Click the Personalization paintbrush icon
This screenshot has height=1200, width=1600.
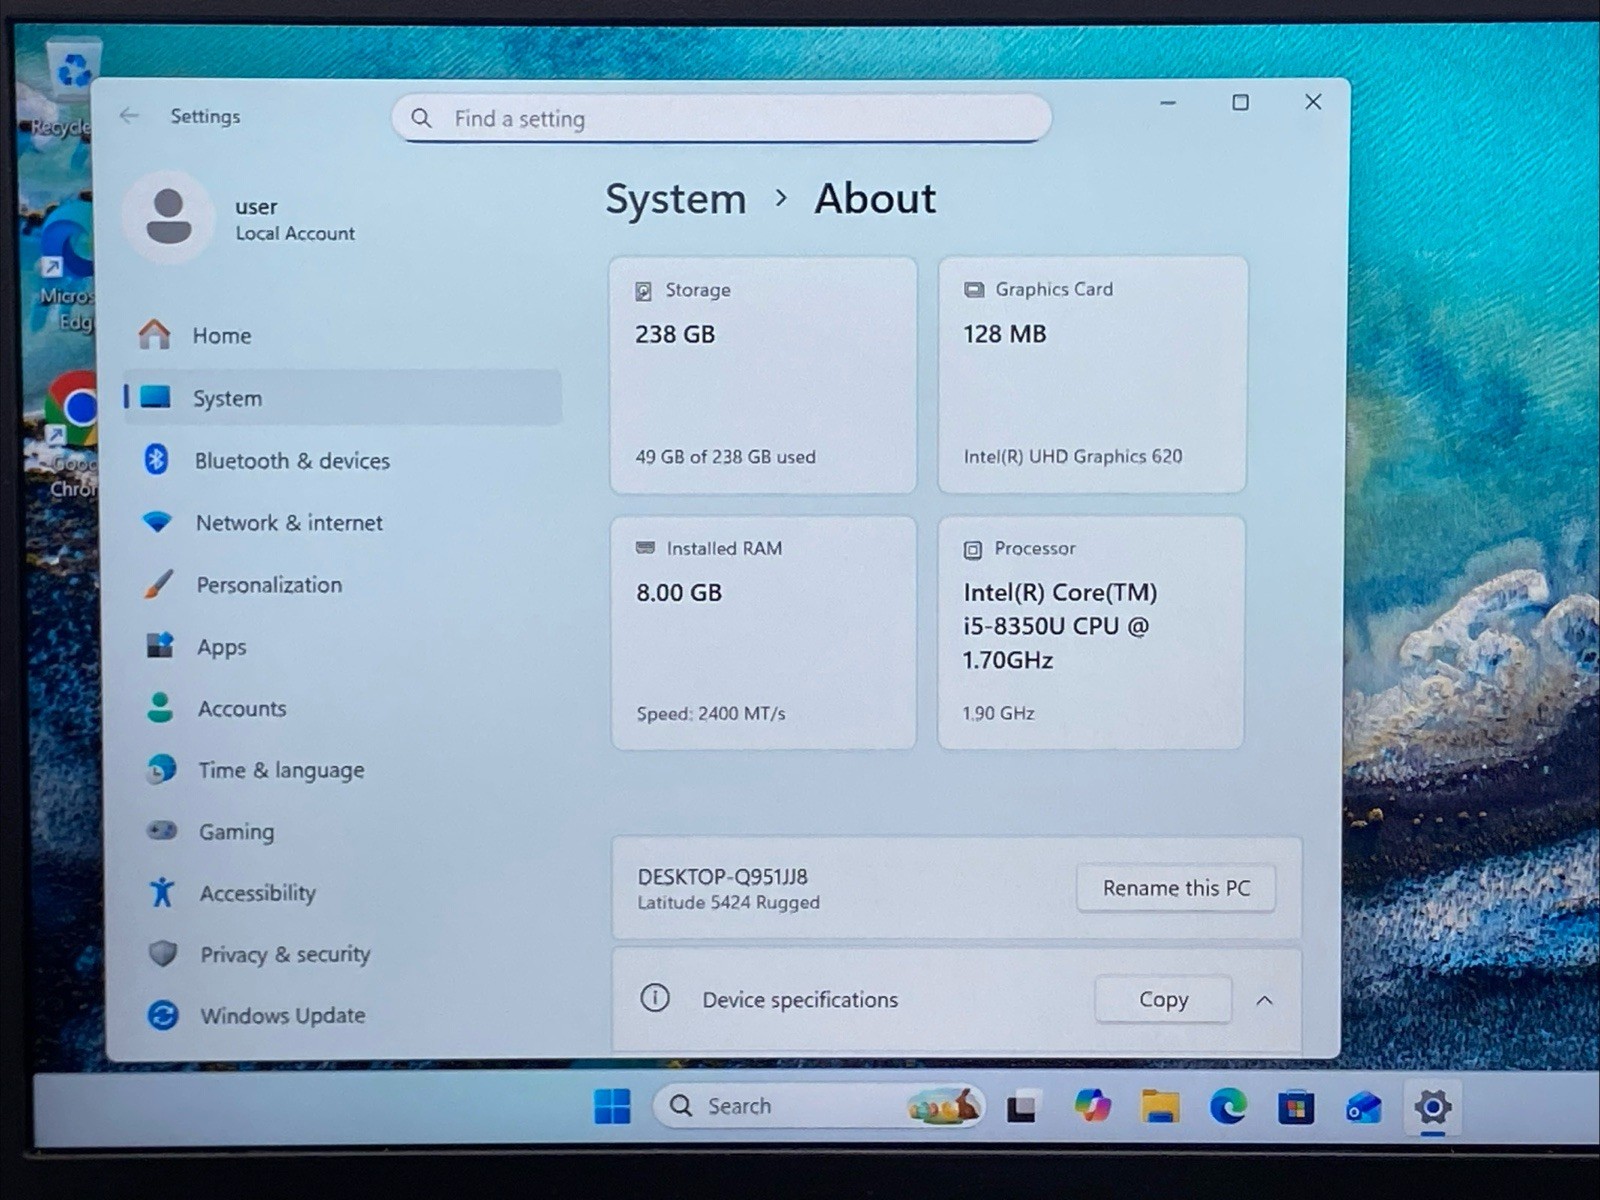pyautogui.click(x=158, y=584)
